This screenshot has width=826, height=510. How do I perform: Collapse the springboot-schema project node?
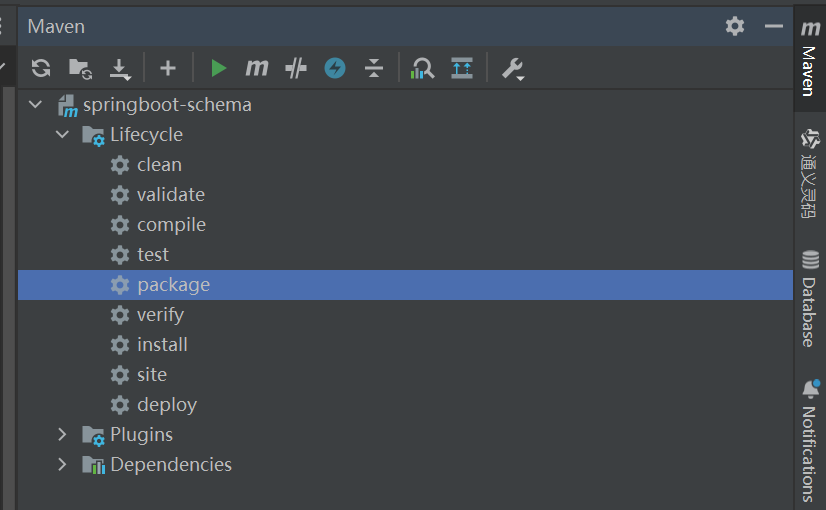pos(35,104)
